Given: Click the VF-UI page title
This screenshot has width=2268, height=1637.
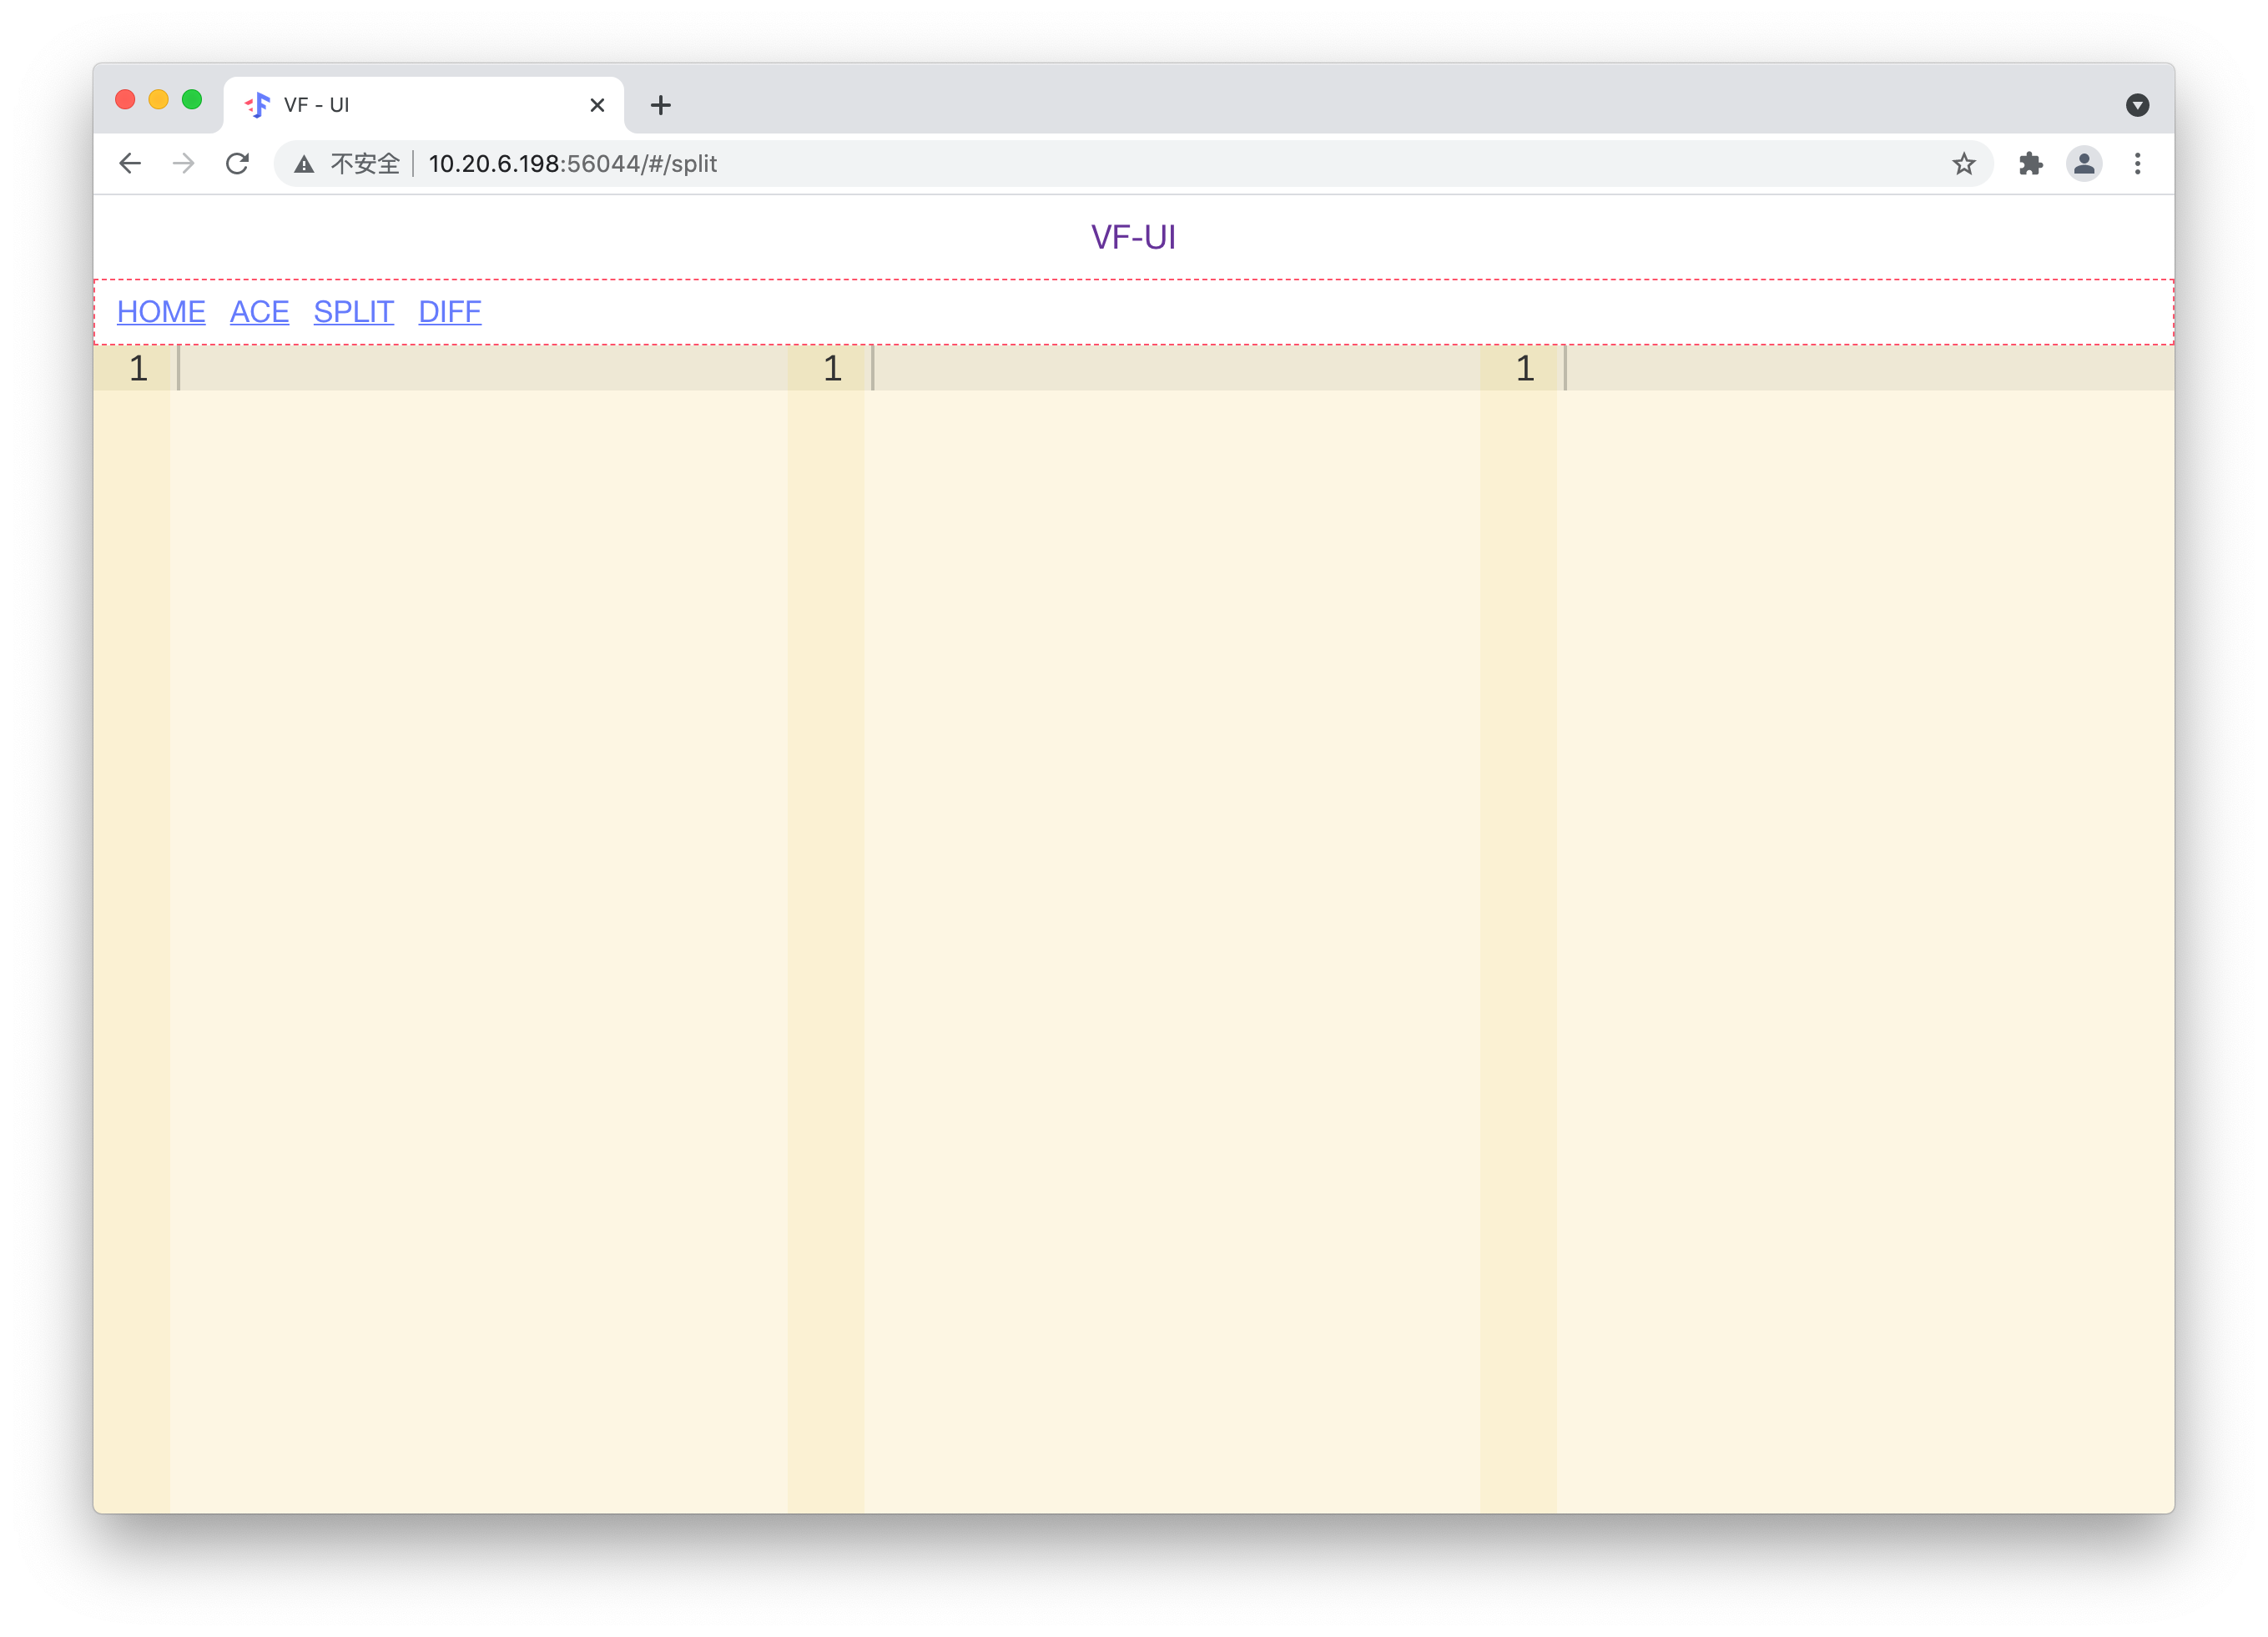Looking at the screenshot, I should (1133, 237).
